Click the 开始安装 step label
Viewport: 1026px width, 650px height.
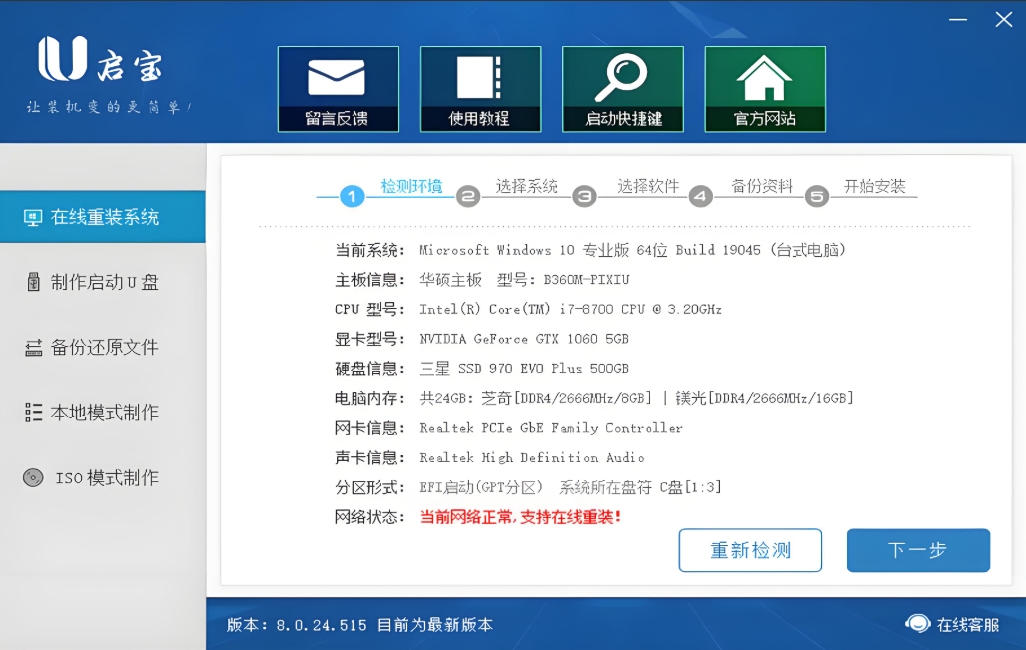[x=874, y=187]
